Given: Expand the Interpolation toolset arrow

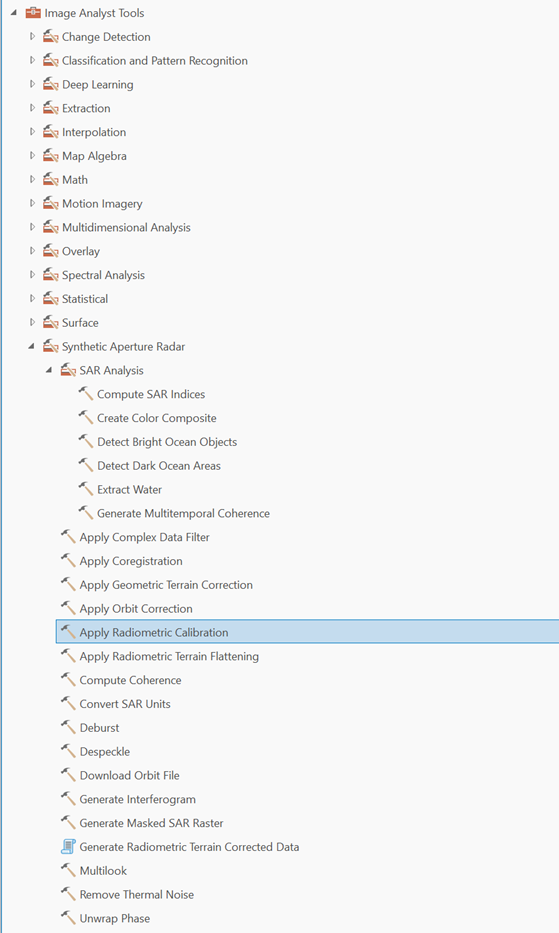Looking at the screenshot, I should [32, 132].
